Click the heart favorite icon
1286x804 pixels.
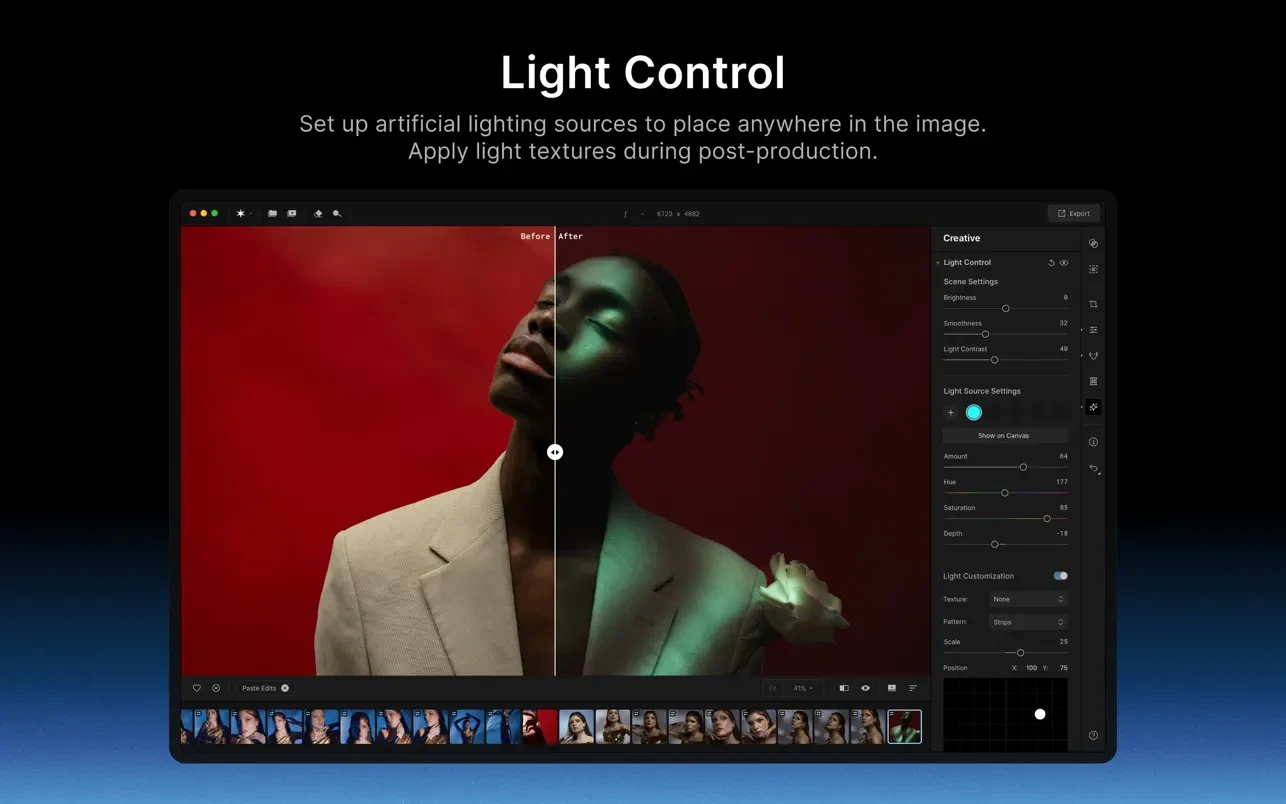click(197, 688)
